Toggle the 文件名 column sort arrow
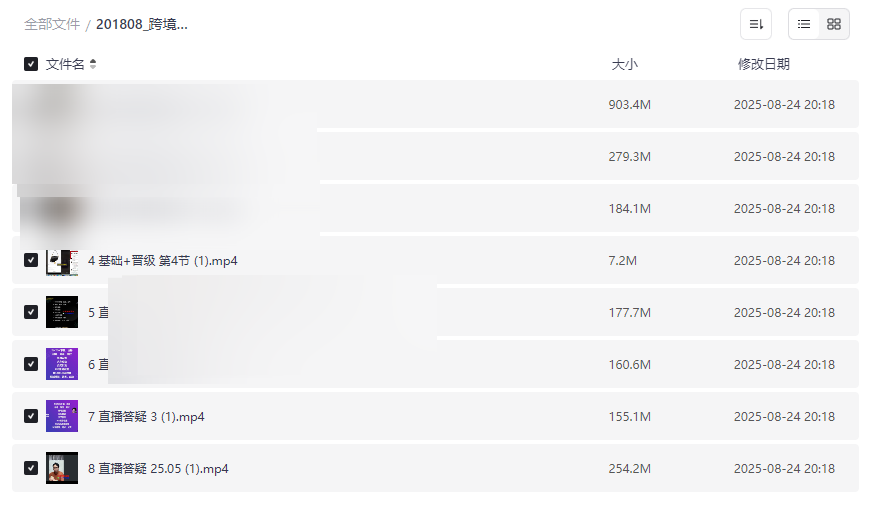Viewport: 874px width, 514px height. click(x=93, y=64)
